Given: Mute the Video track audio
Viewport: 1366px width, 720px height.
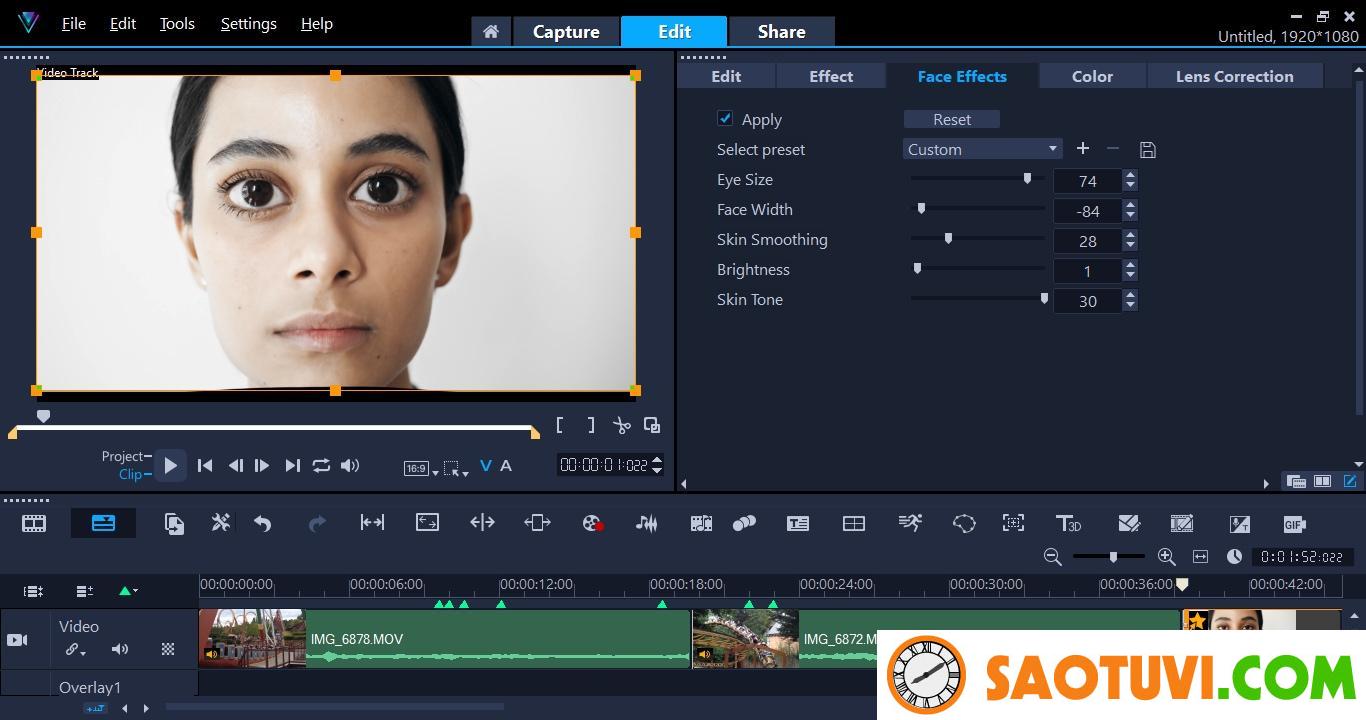Looking at the screenshot, I should (x=120, y=649).
